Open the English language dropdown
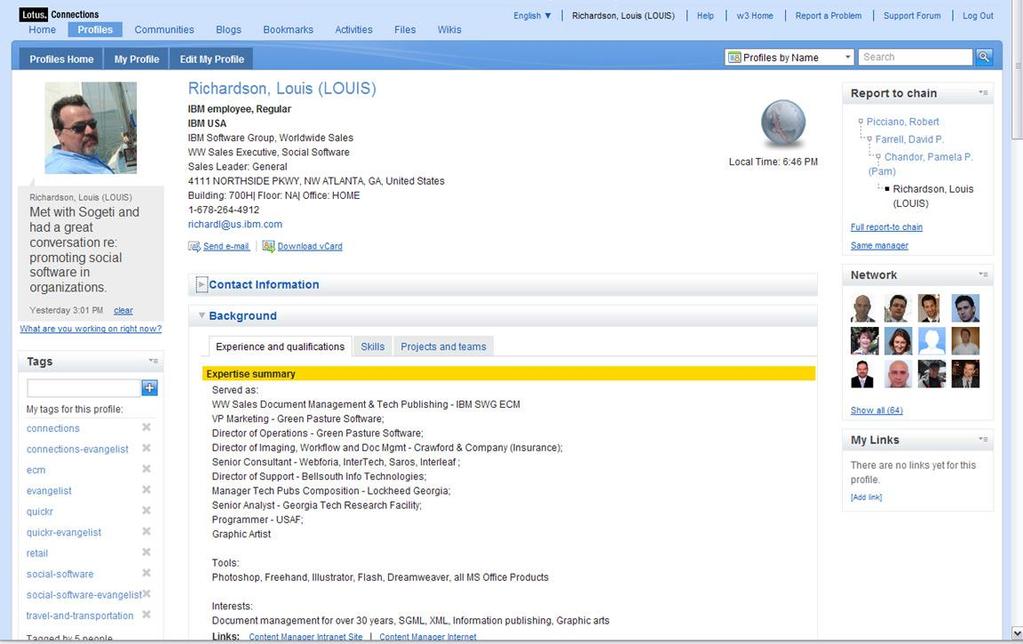 (532, 16)
